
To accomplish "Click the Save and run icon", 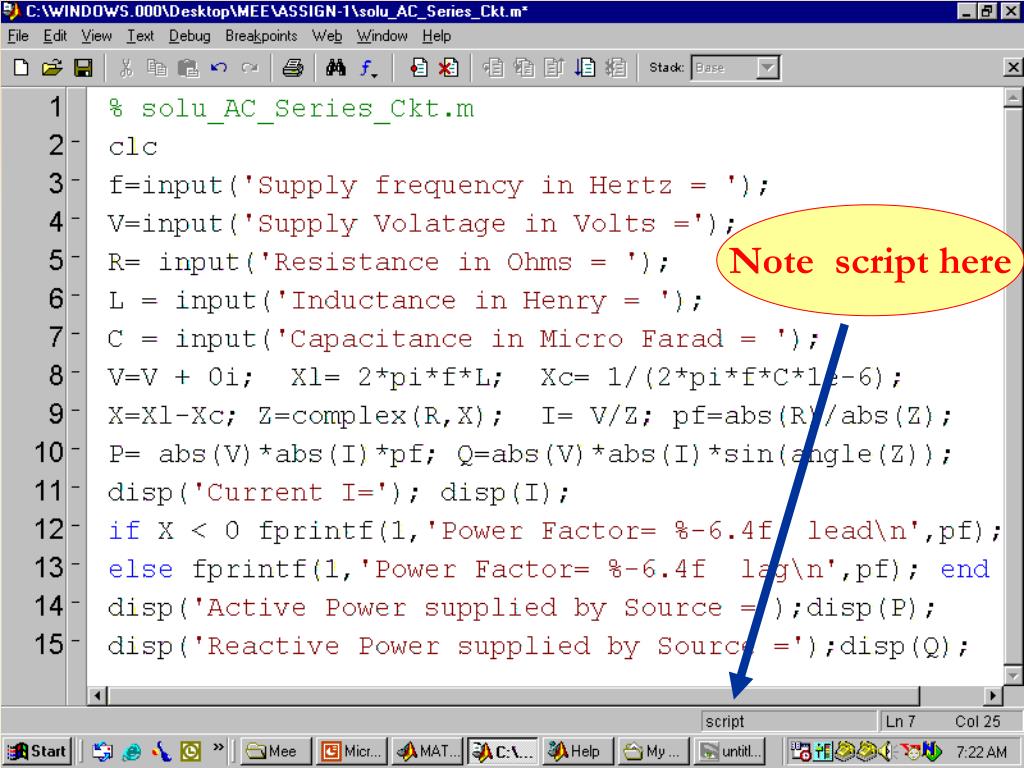I will tap(585, 67).
